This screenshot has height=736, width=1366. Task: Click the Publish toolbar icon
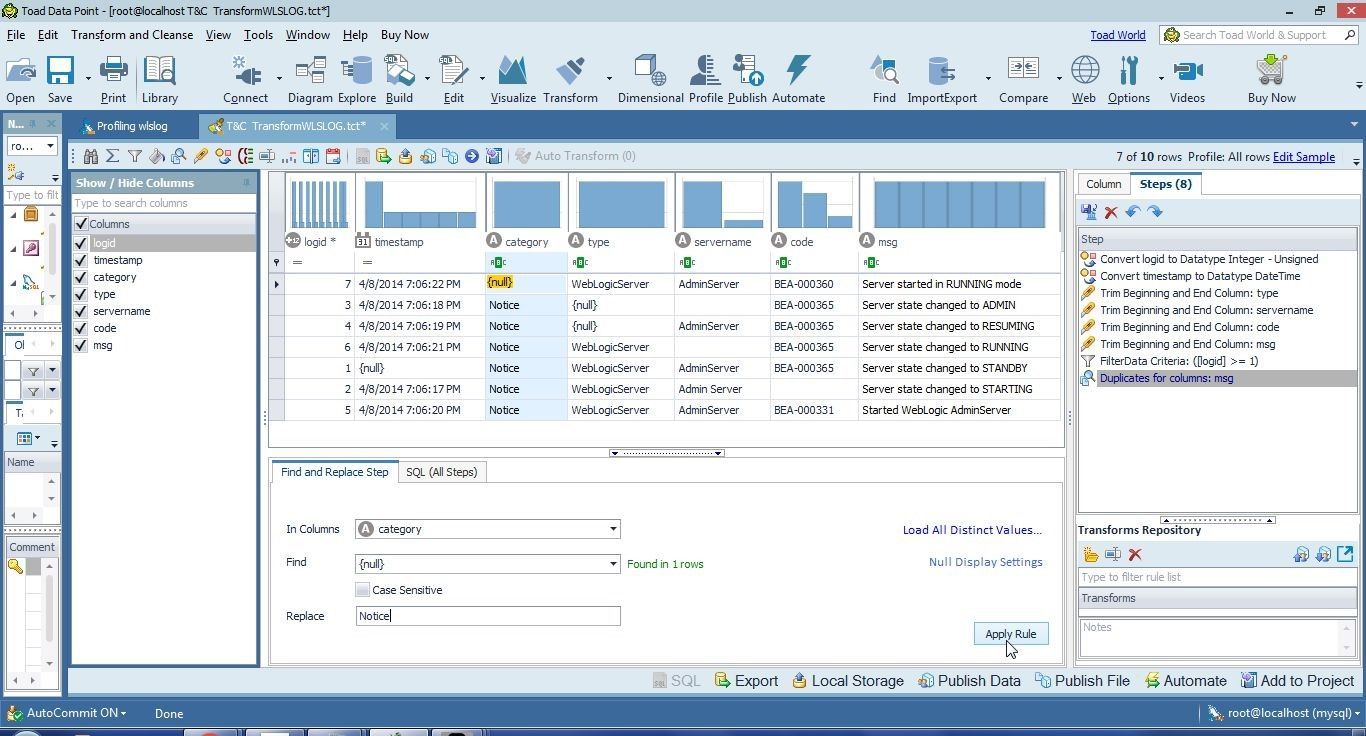[x=747, y=79]
